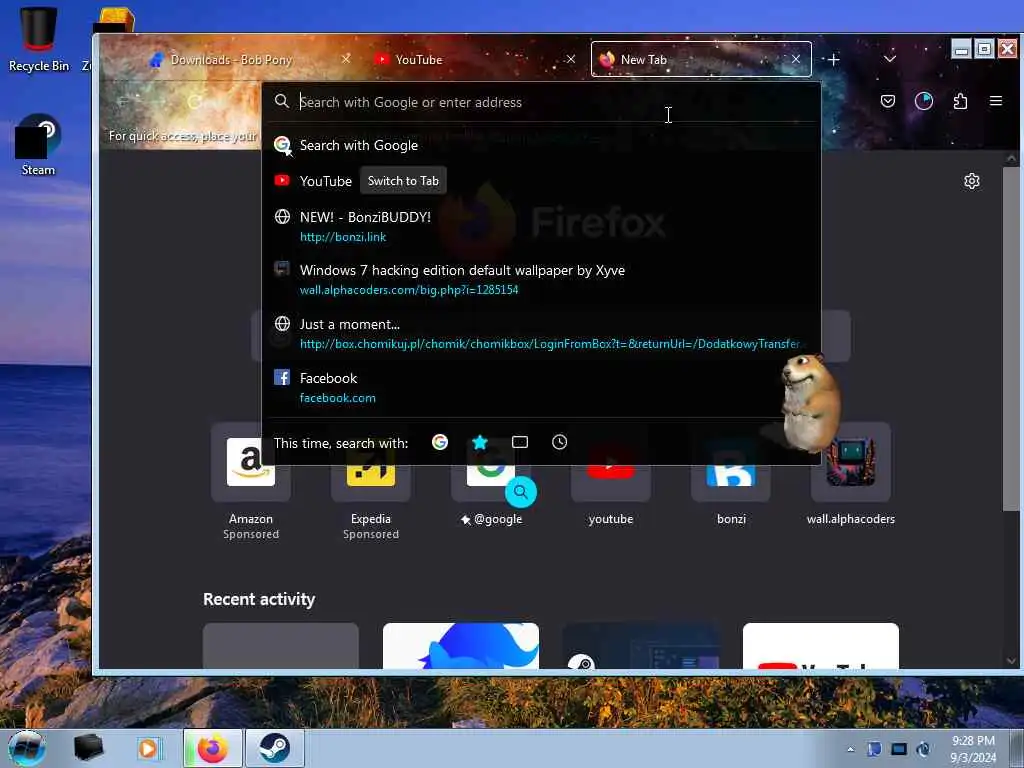Click the search magnifier in address bar
The height and width of the screenshot is (768, 1024).
pos(281,101)
